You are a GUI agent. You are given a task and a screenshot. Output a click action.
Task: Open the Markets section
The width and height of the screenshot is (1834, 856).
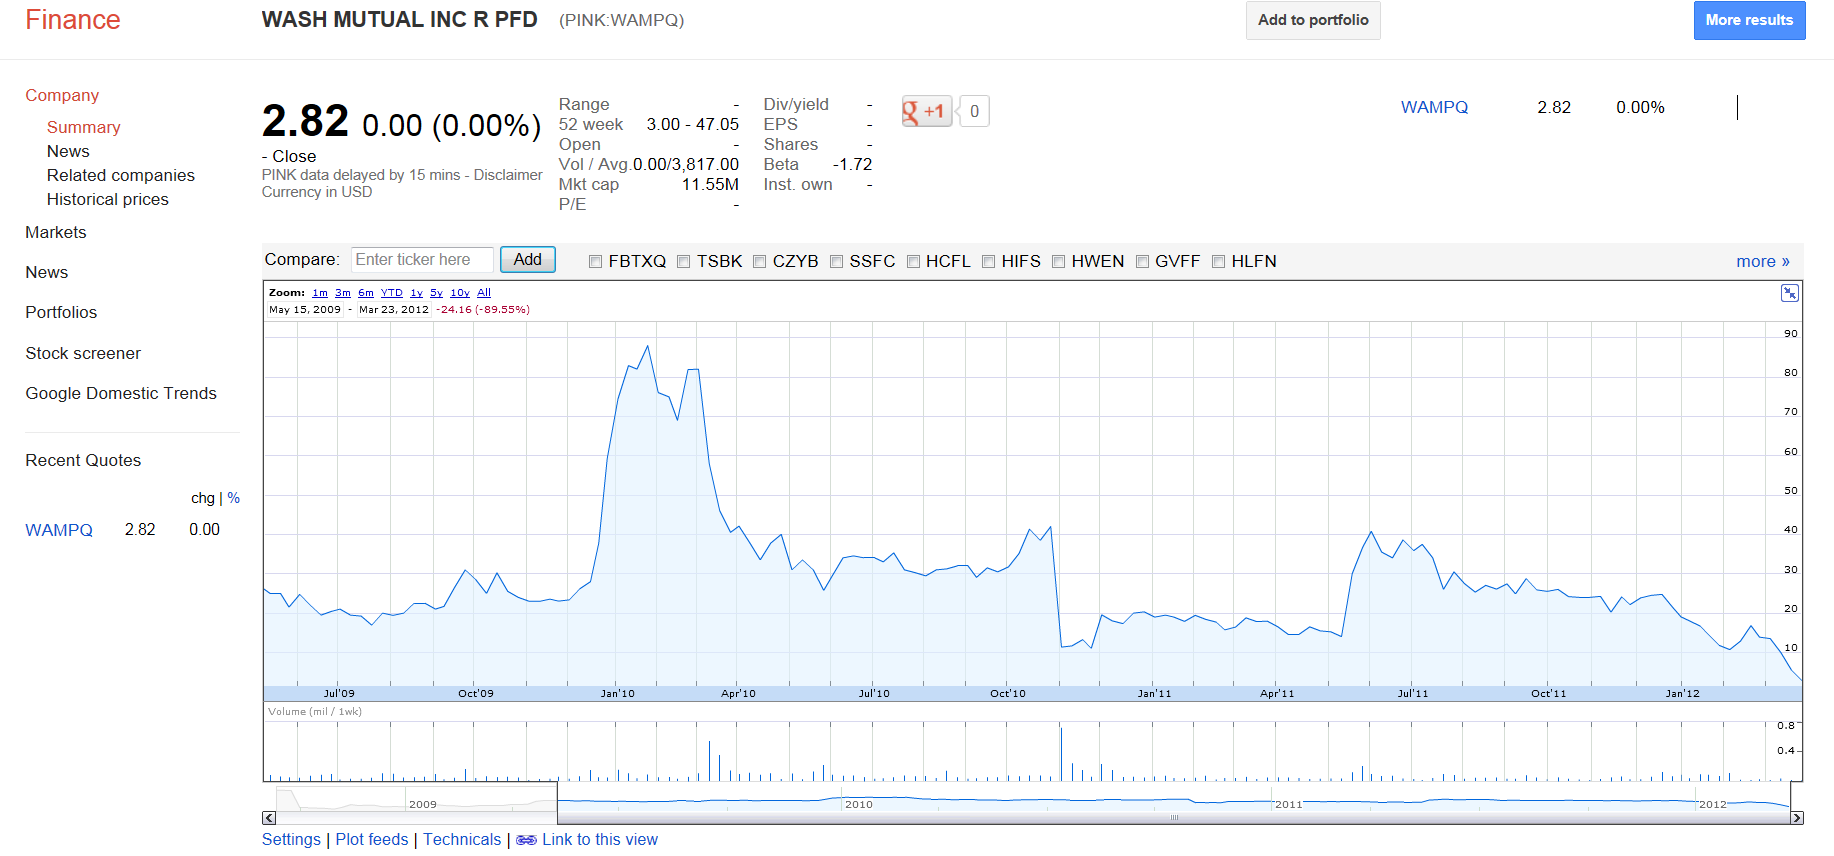56,233
